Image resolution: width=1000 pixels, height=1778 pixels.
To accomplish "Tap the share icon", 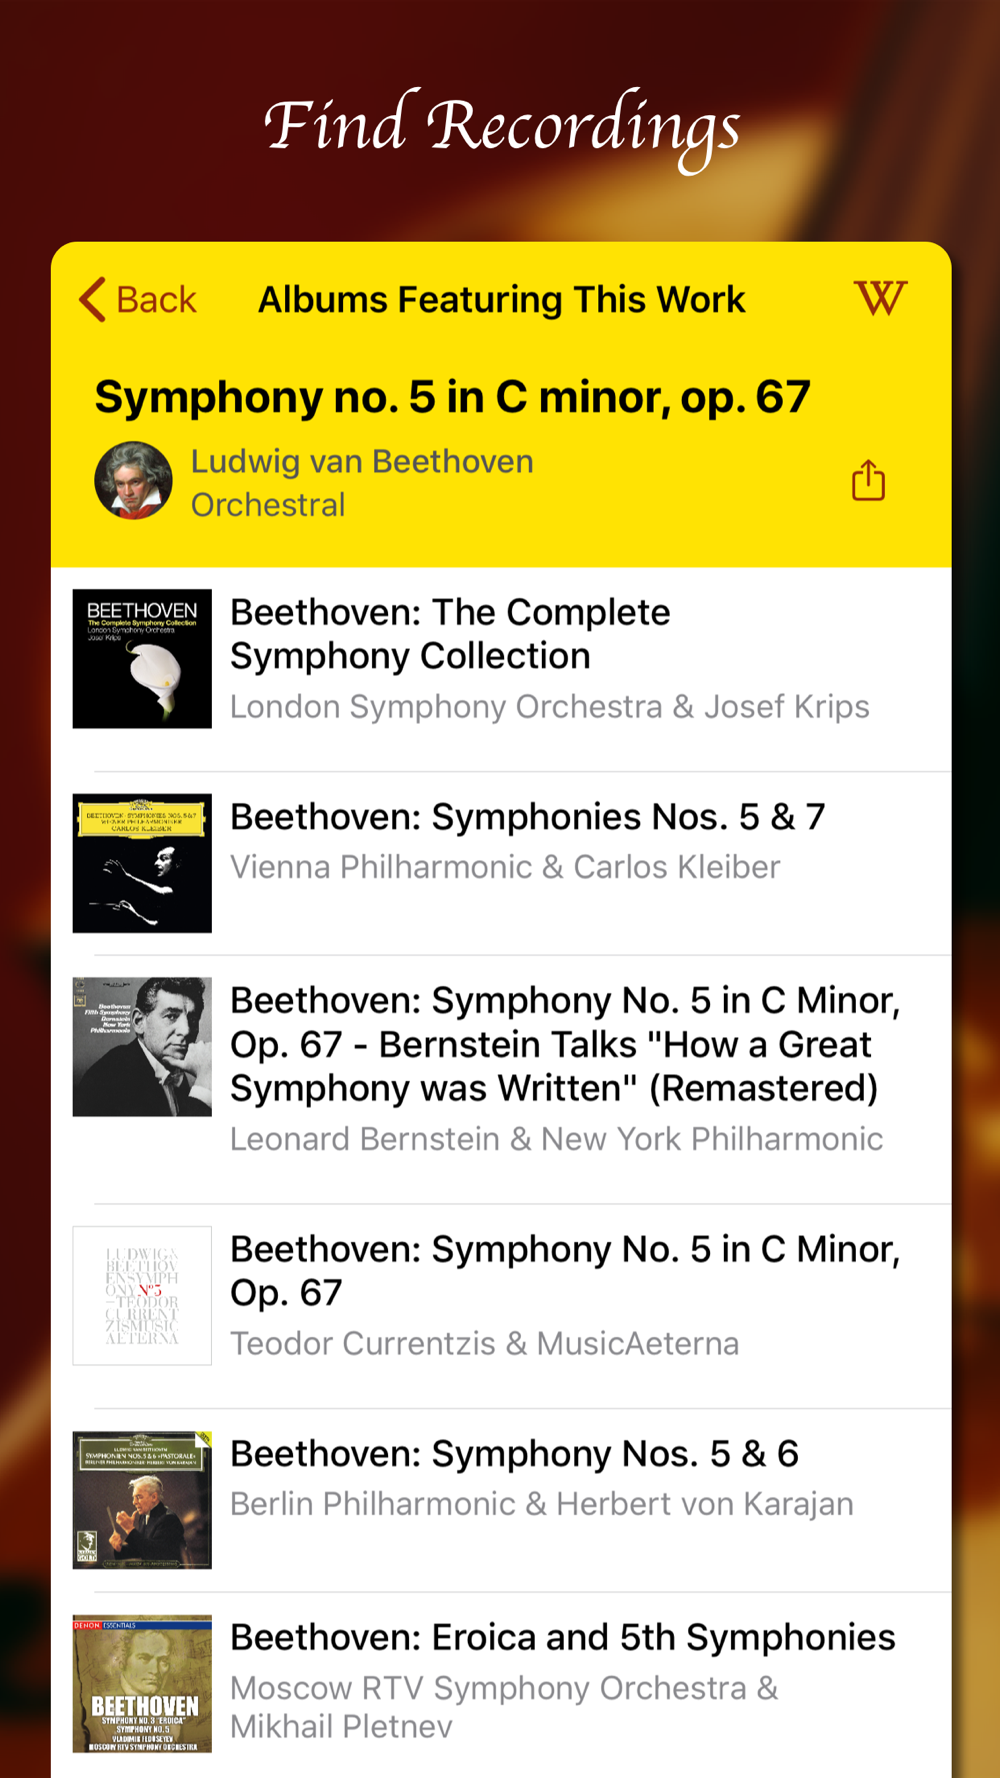I will pos(868,481).
